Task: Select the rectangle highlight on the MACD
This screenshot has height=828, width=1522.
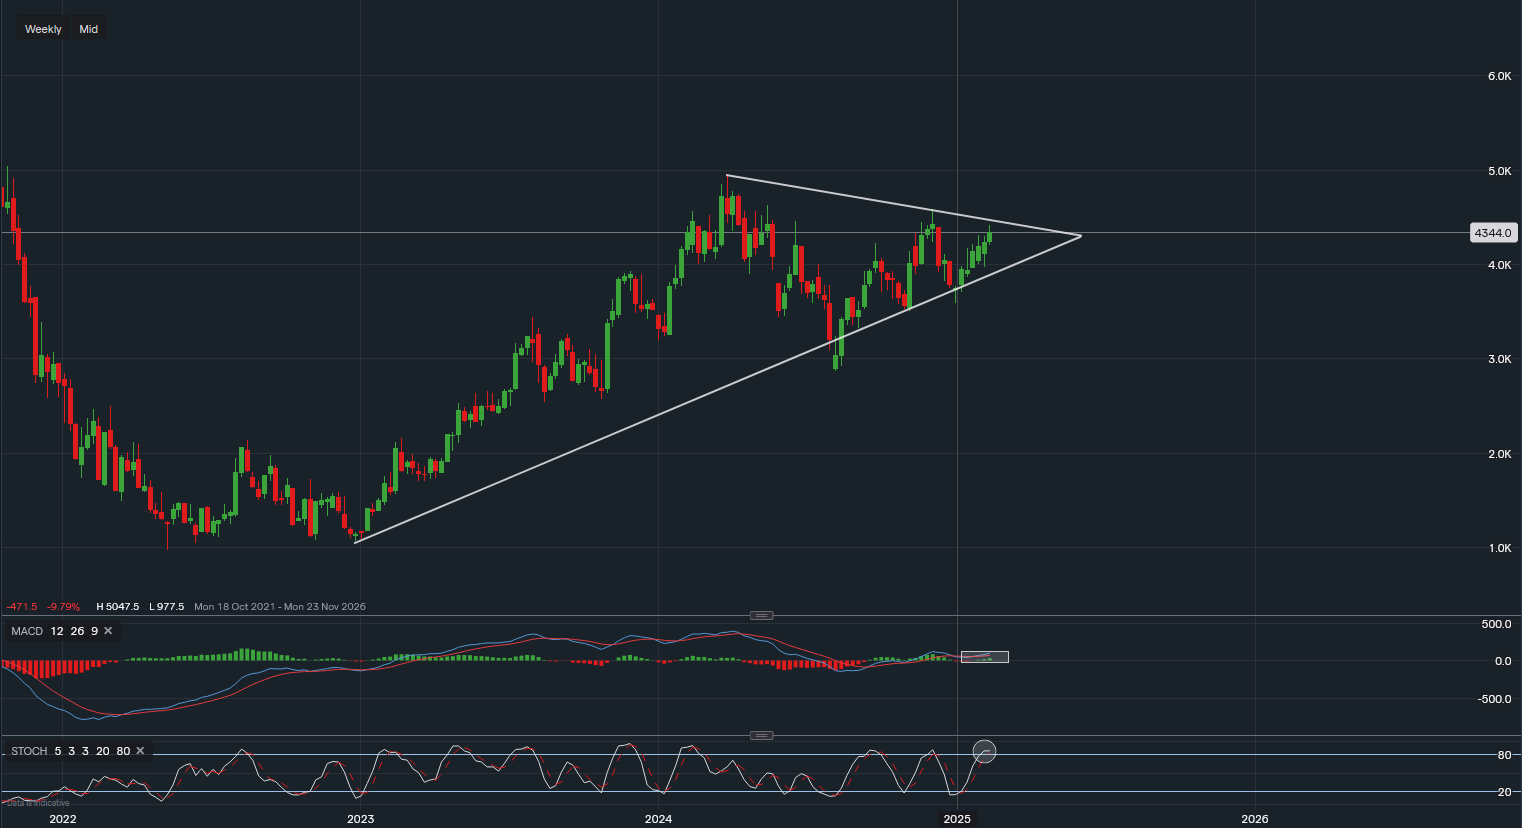Action: 985,657
